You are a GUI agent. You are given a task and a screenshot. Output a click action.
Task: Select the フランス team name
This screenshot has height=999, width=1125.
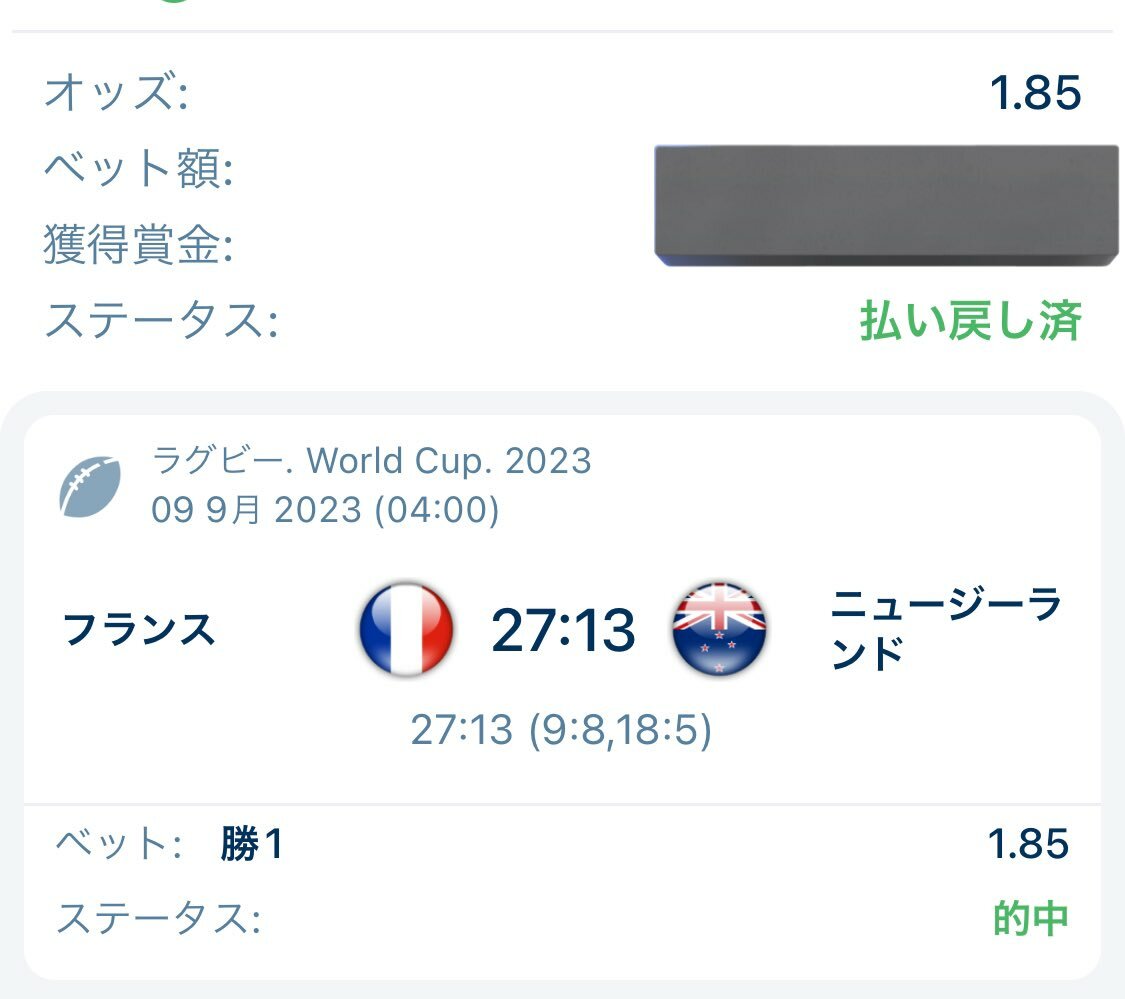[139, 629]
